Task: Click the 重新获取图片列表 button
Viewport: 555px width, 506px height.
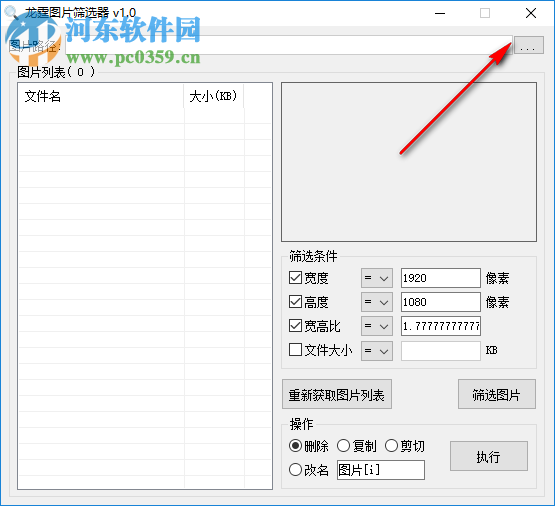Action: click(337, 394)
